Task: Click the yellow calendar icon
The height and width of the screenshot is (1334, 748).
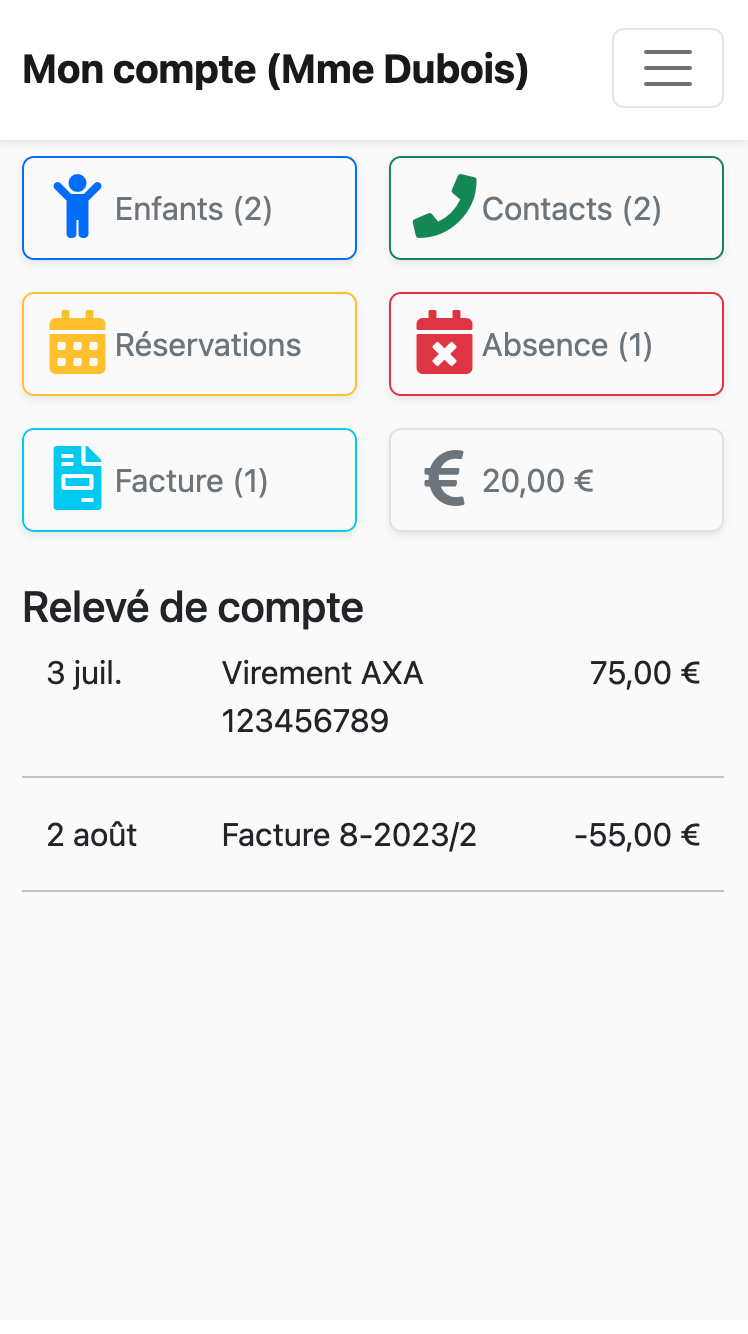Action: 77,343
